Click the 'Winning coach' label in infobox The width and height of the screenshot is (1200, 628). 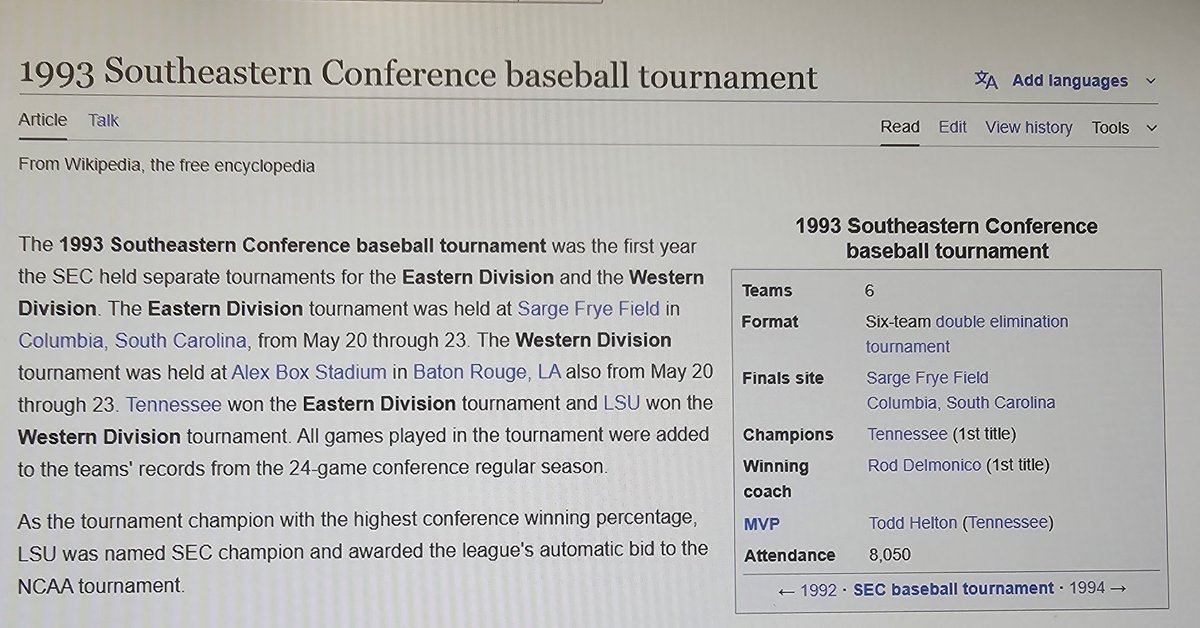776,478
